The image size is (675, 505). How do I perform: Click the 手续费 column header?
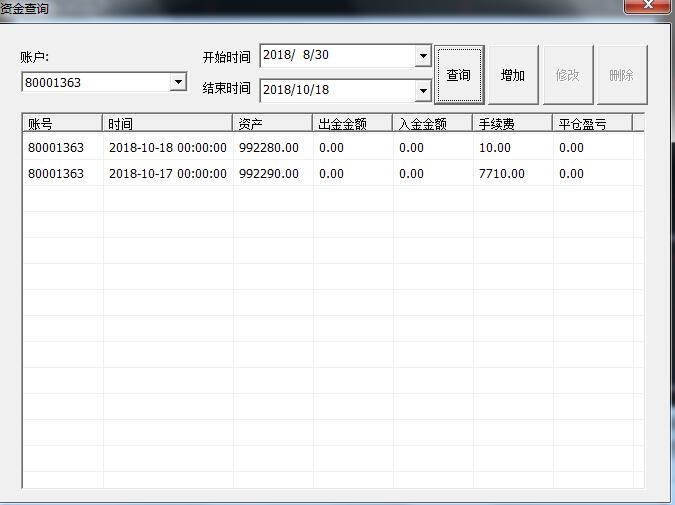[x=512, y=124]
